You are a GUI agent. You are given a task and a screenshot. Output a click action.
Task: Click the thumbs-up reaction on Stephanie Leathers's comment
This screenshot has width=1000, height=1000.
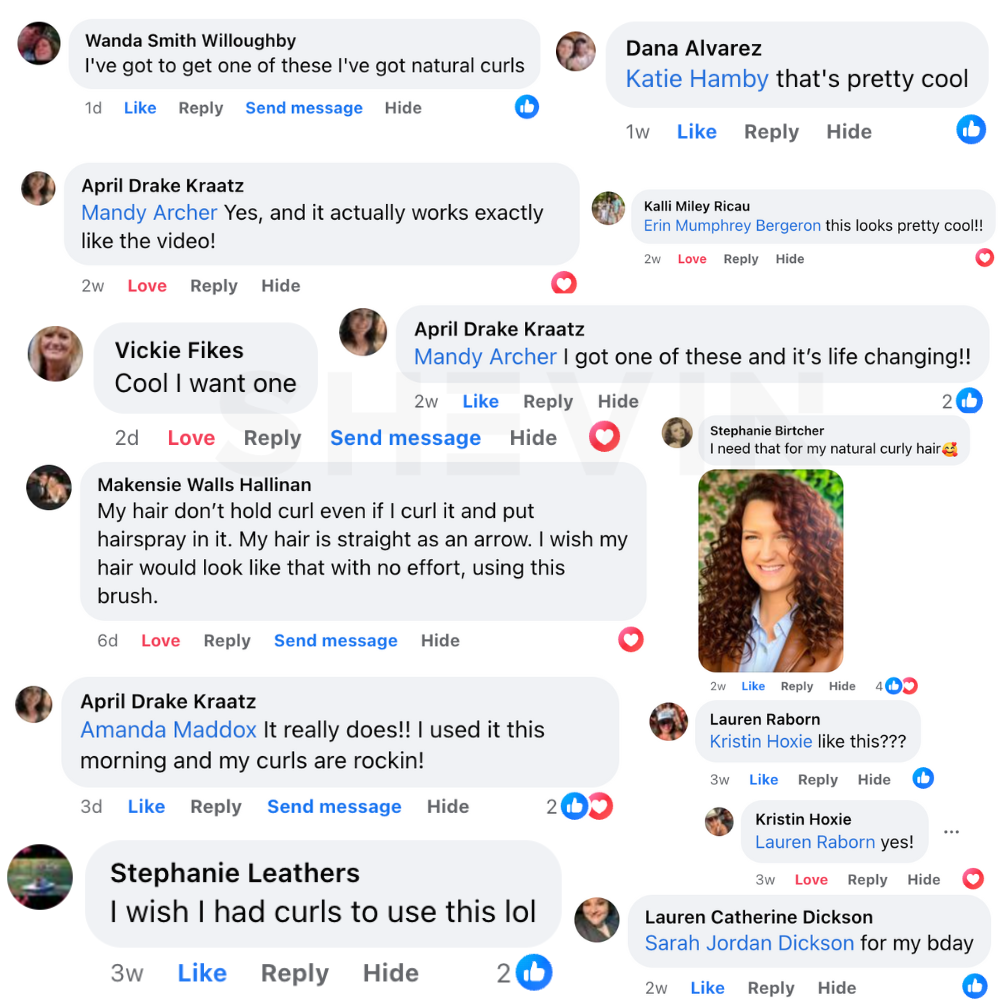click(535, 972)
